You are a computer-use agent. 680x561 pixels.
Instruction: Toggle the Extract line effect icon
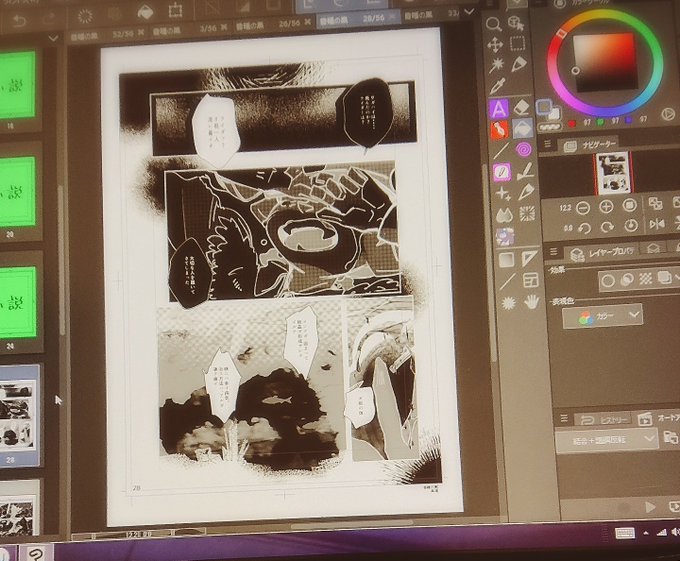[627, 280]
